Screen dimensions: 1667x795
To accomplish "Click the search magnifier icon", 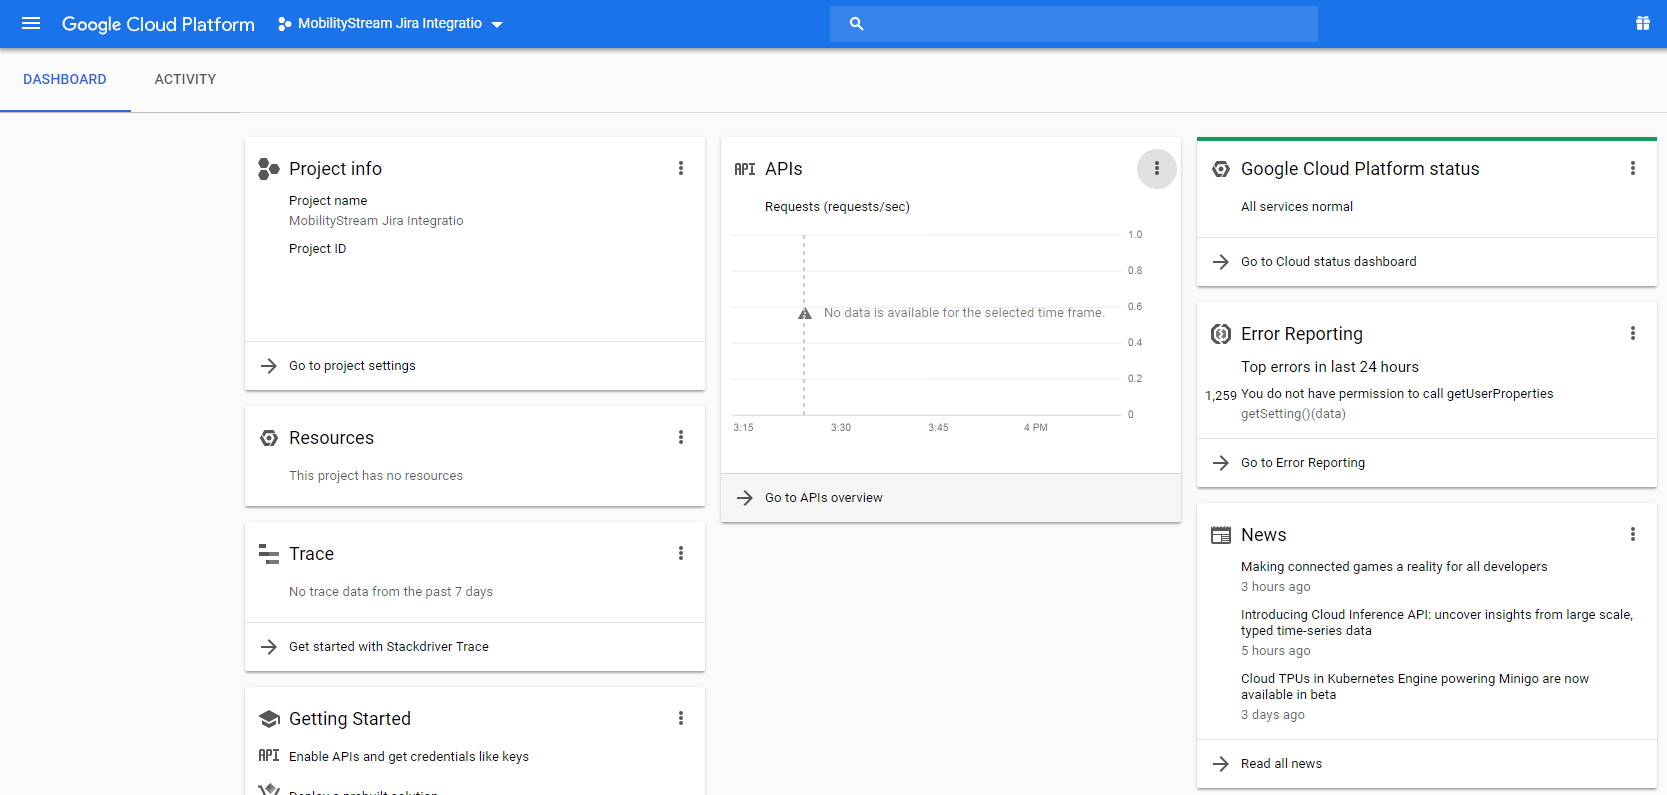I will tap(856, 23).
